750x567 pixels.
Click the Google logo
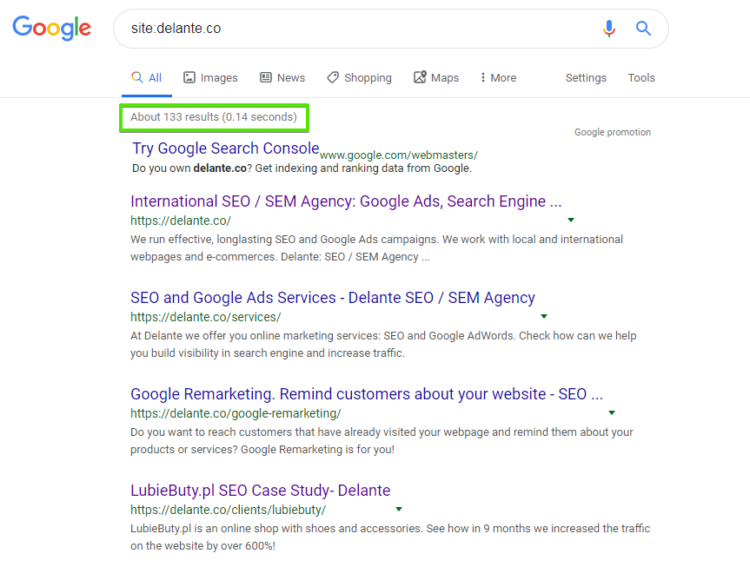(x=52, y=28)
